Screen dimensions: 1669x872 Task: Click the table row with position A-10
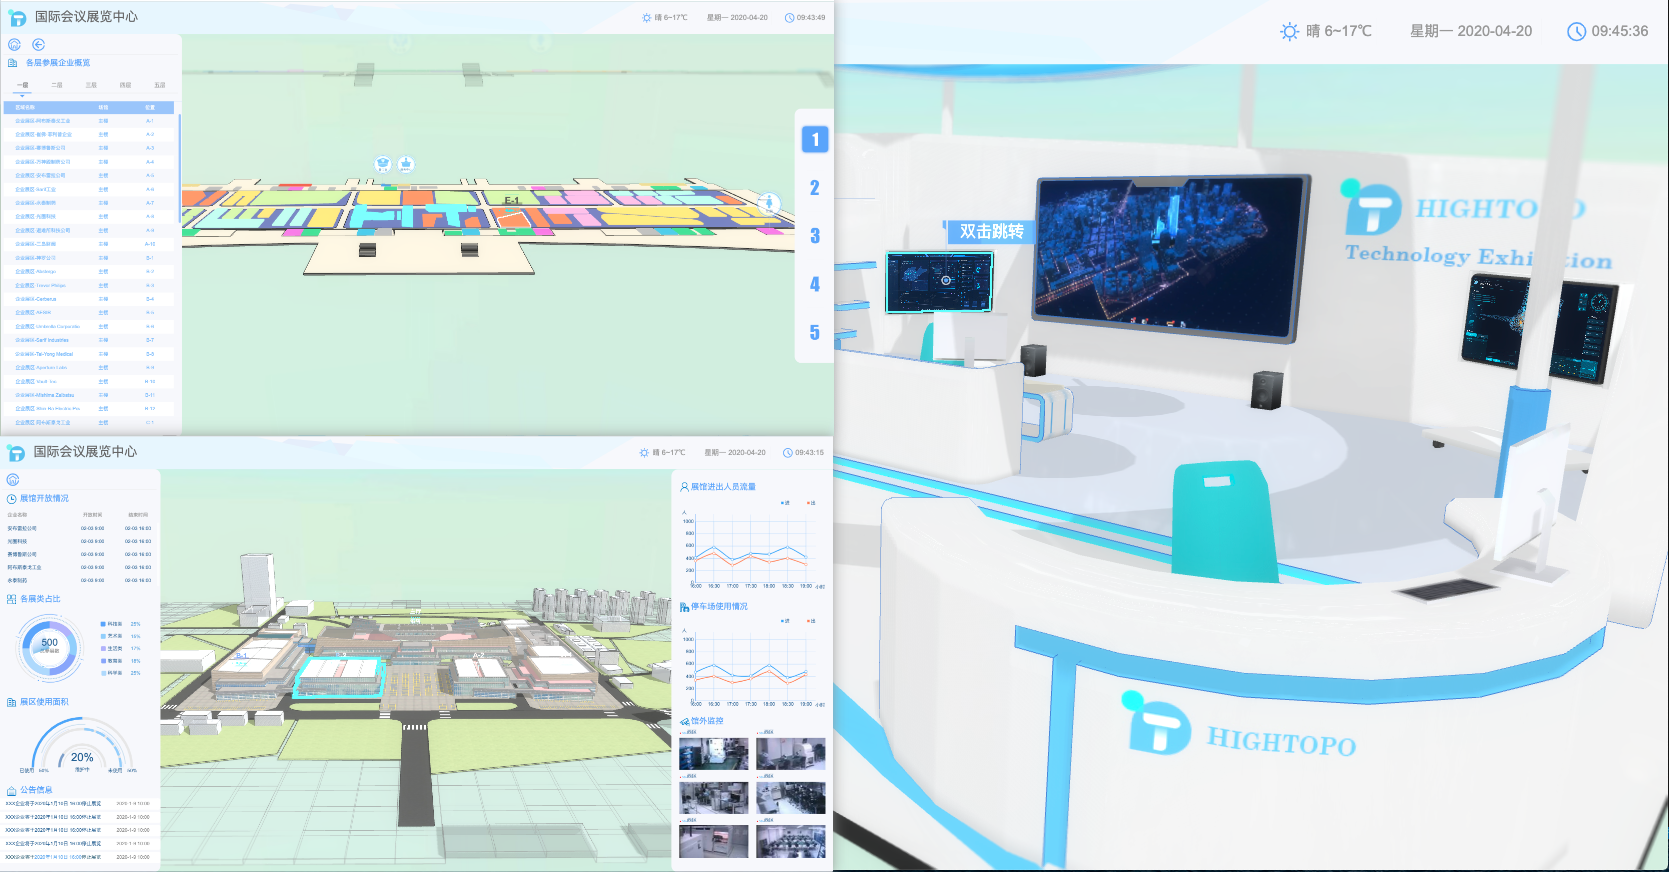(x=89, y=244)
